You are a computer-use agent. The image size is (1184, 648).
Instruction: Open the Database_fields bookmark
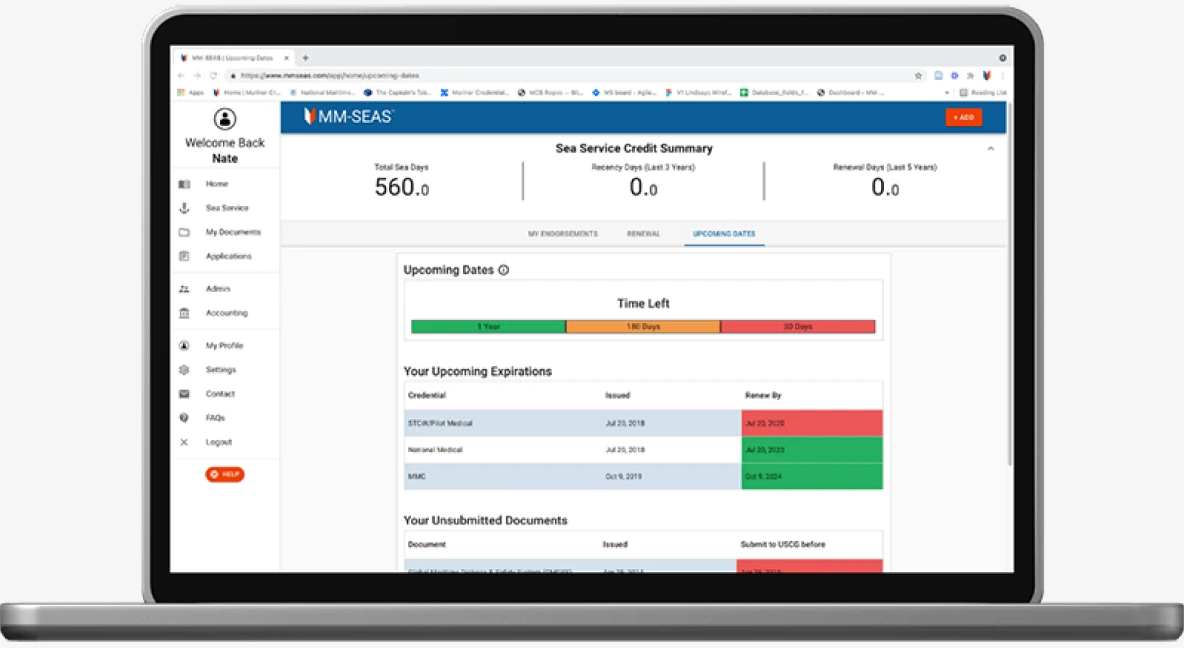[x=774, y=93]
